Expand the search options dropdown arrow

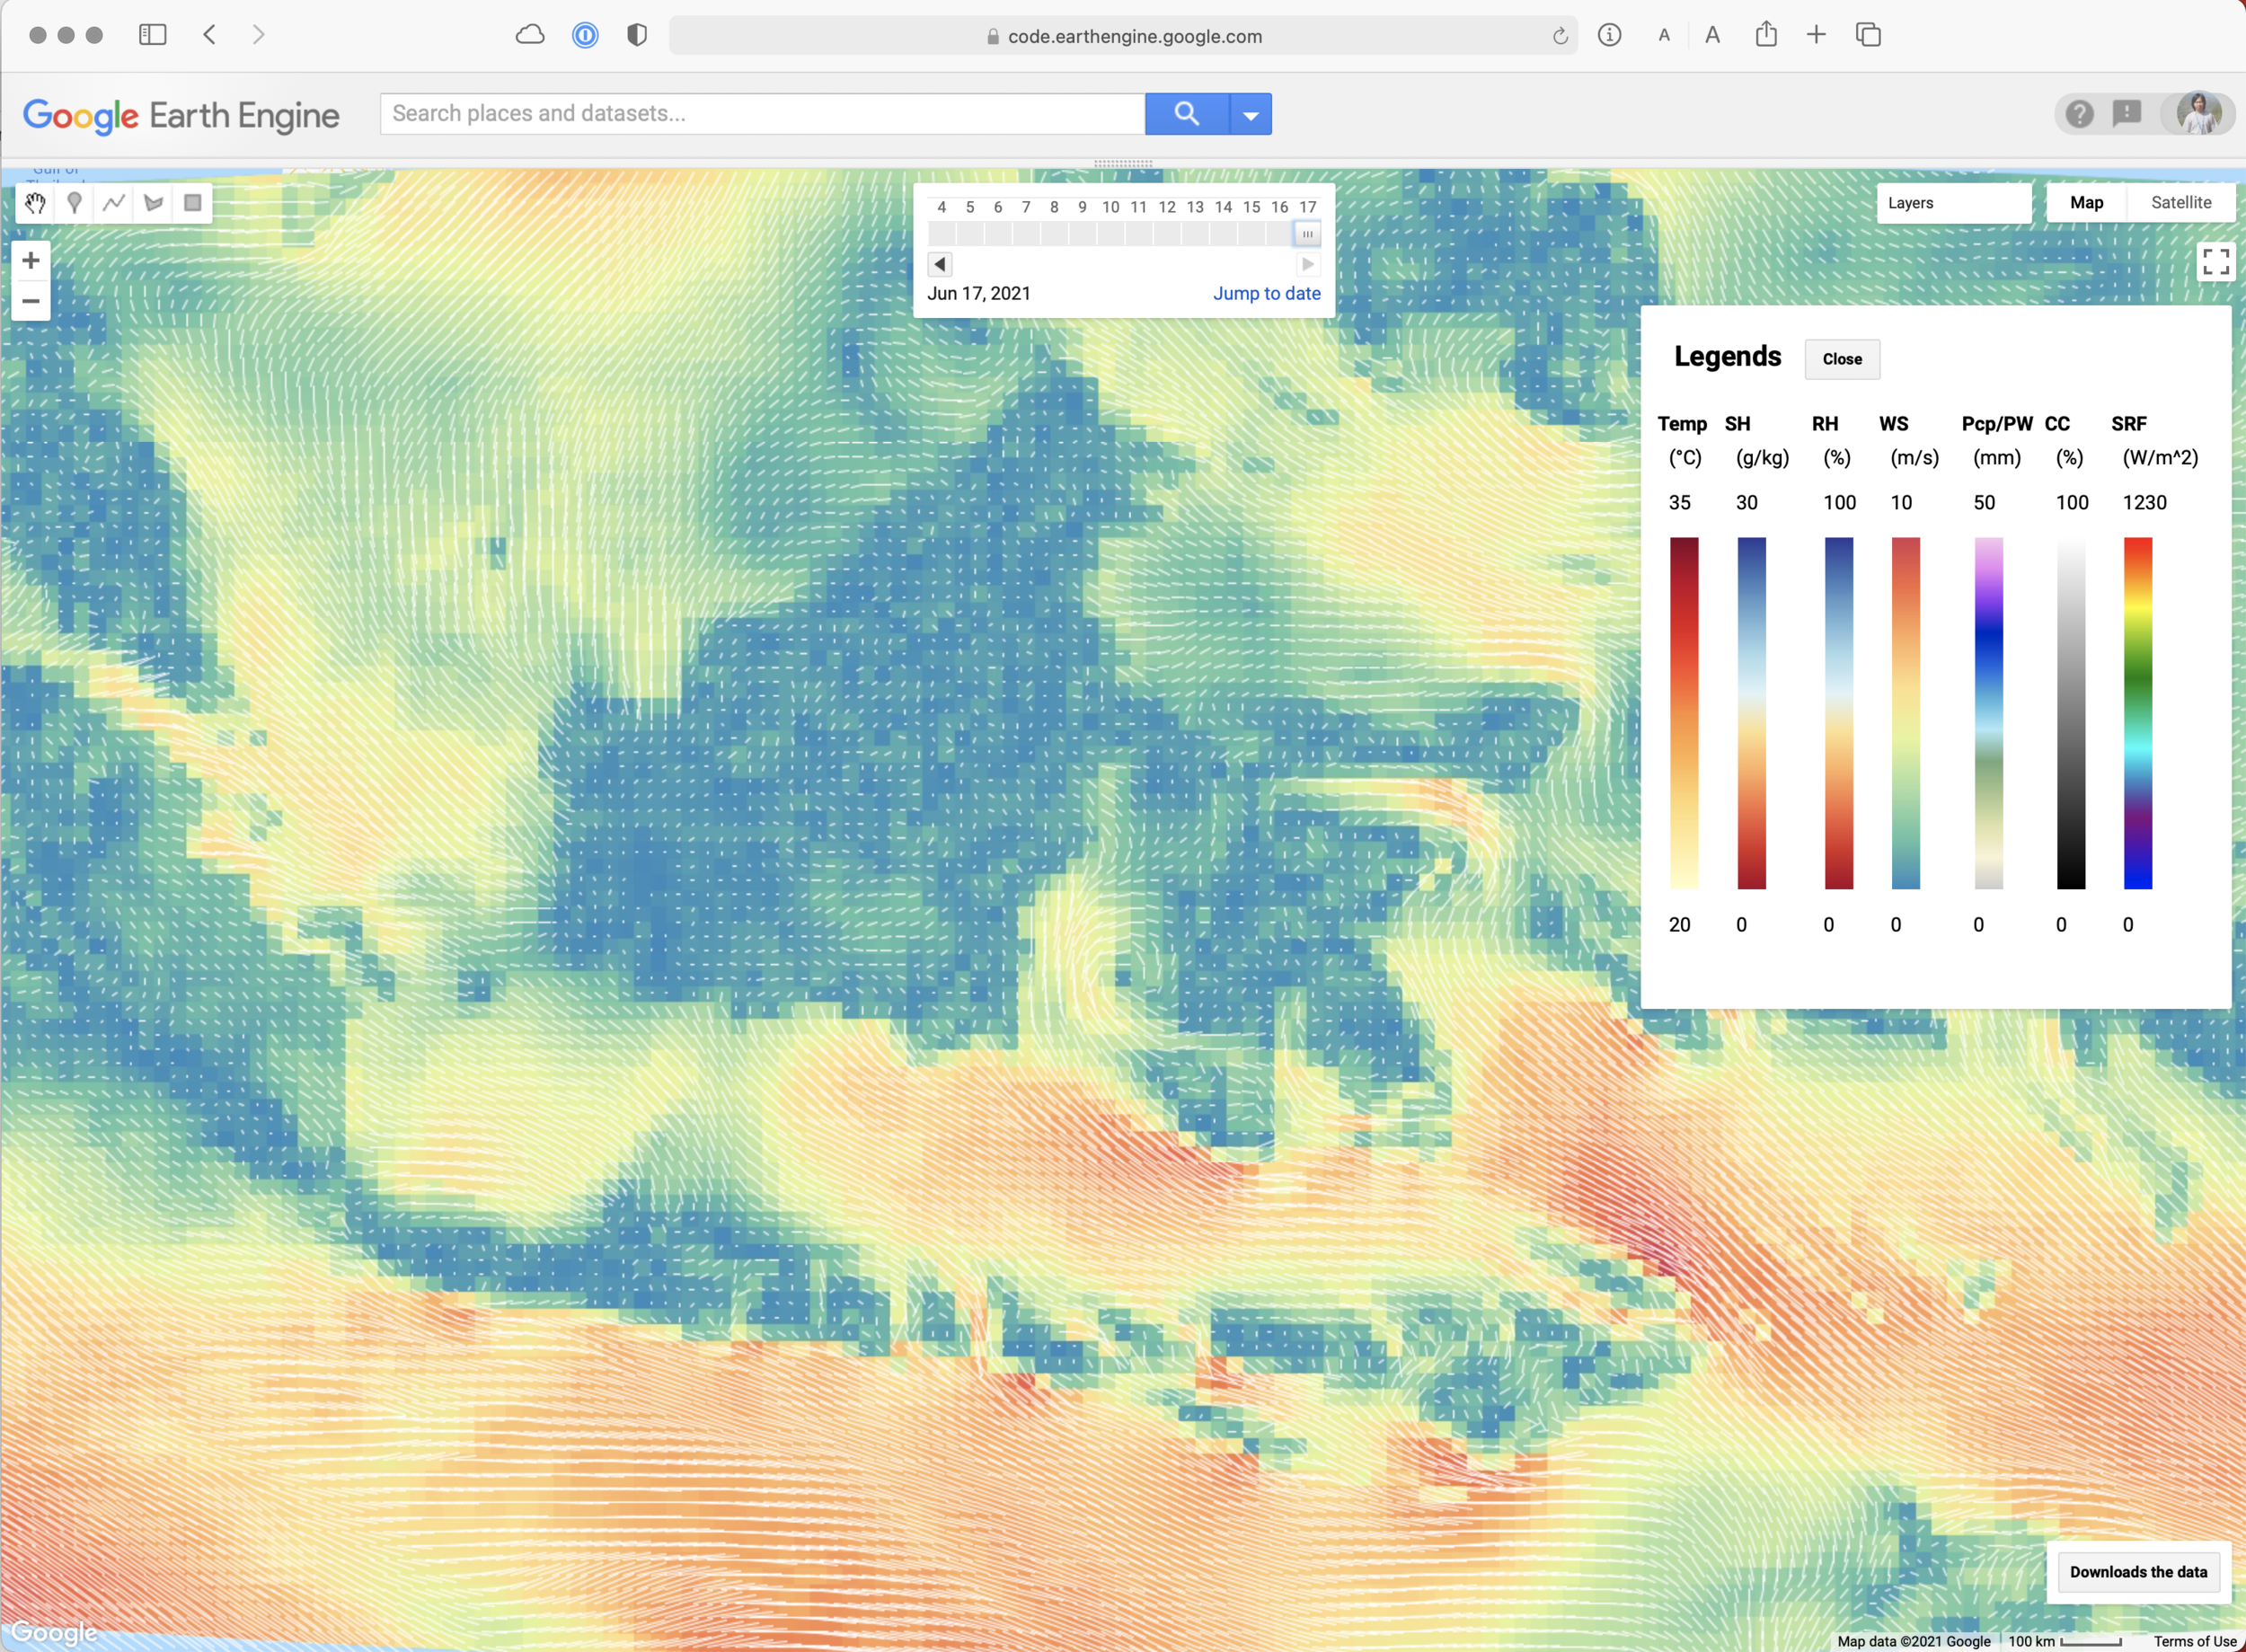(1250, 114)
